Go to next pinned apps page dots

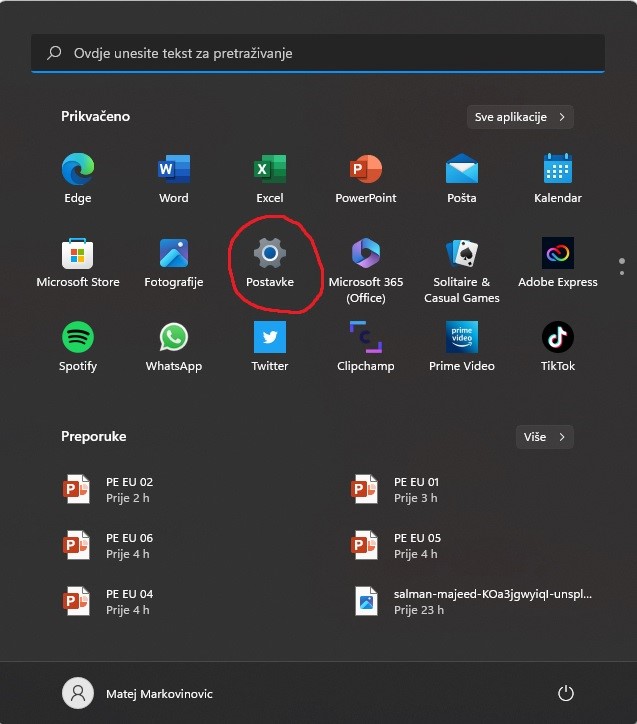622,267
